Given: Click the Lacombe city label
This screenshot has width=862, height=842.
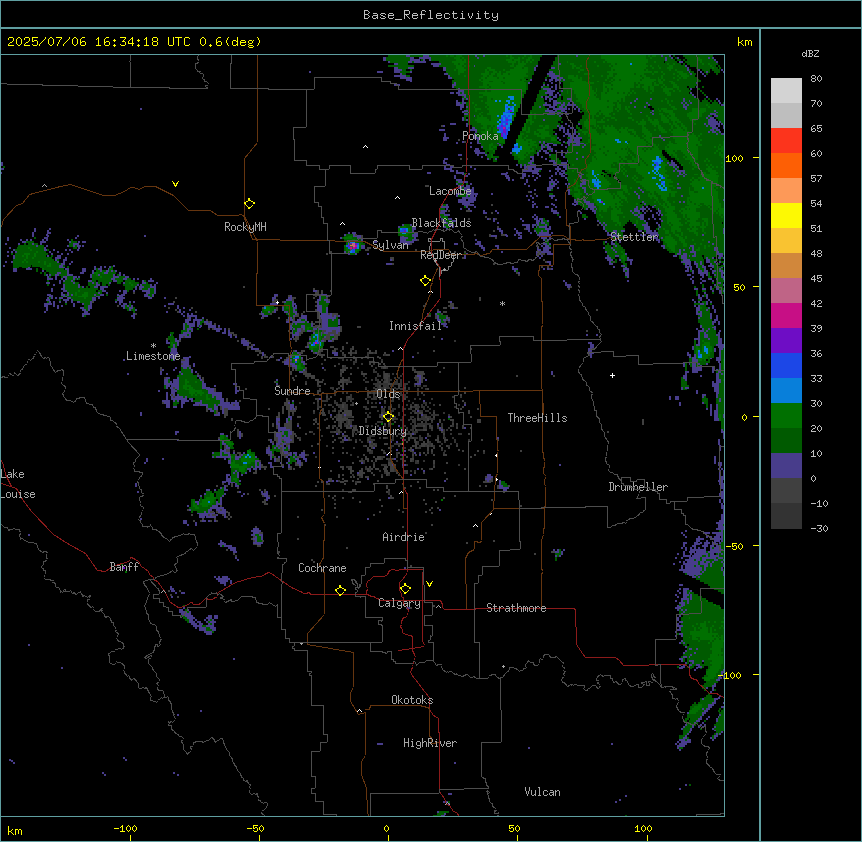Looking at the screenshot, I should pyautogui.click(x=450, y=191).
